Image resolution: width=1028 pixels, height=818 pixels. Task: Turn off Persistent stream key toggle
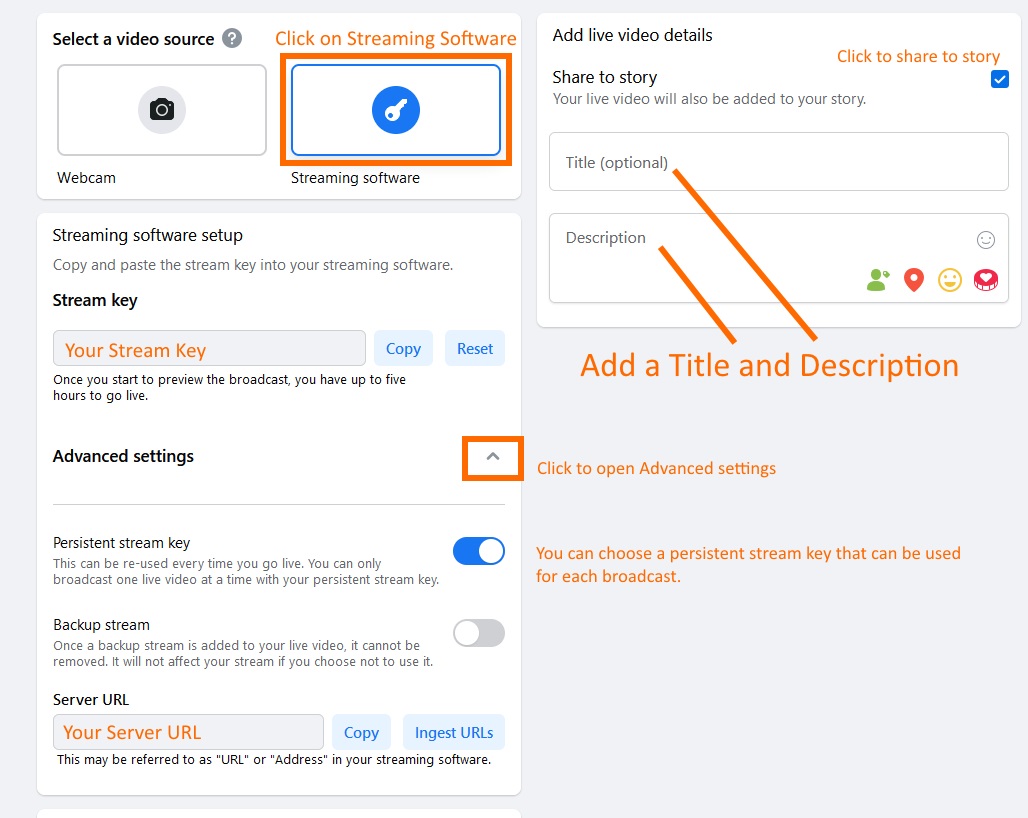[x=479, y=551]
